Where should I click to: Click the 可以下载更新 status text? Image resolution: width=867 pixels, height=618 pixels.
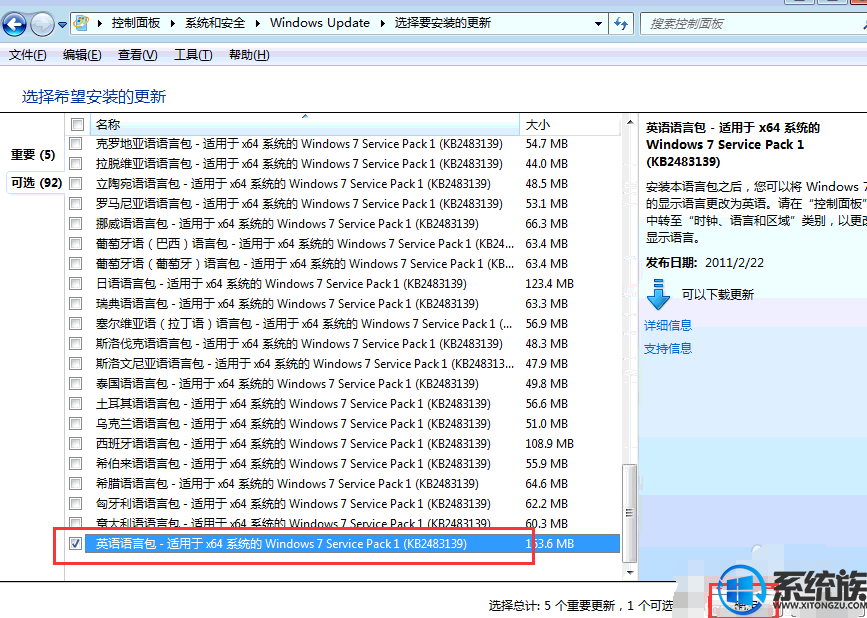pyautogui.click(x=717, y=295)
